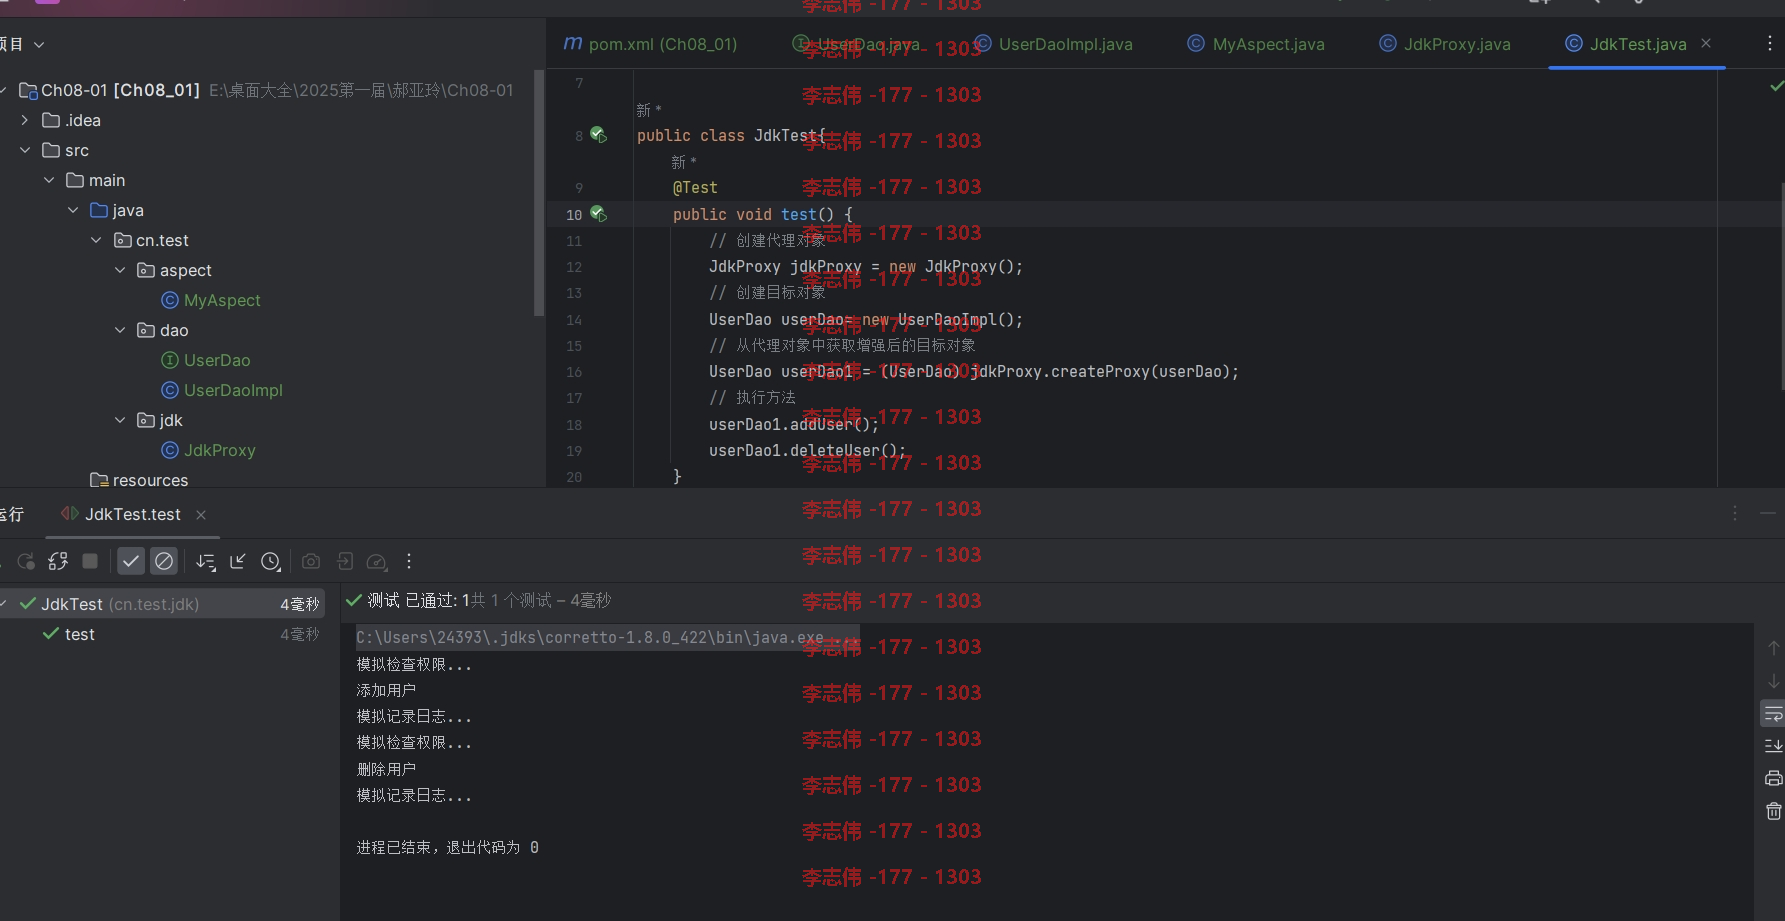
Task: Click the 添加用户 console output line
Action: [386, 690]
